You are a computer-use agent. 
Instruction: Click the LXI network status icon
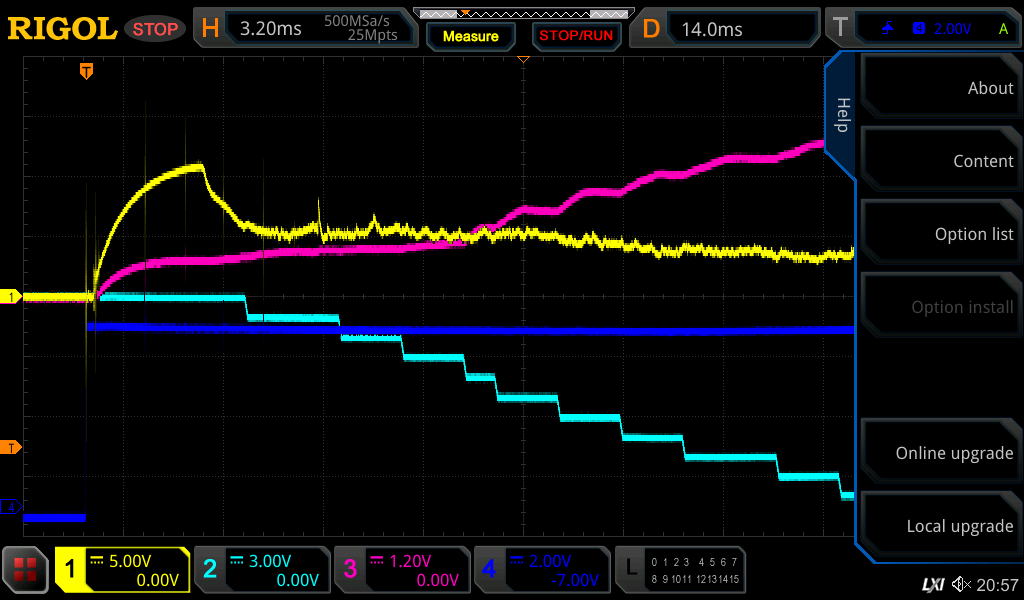pos(932,583)
